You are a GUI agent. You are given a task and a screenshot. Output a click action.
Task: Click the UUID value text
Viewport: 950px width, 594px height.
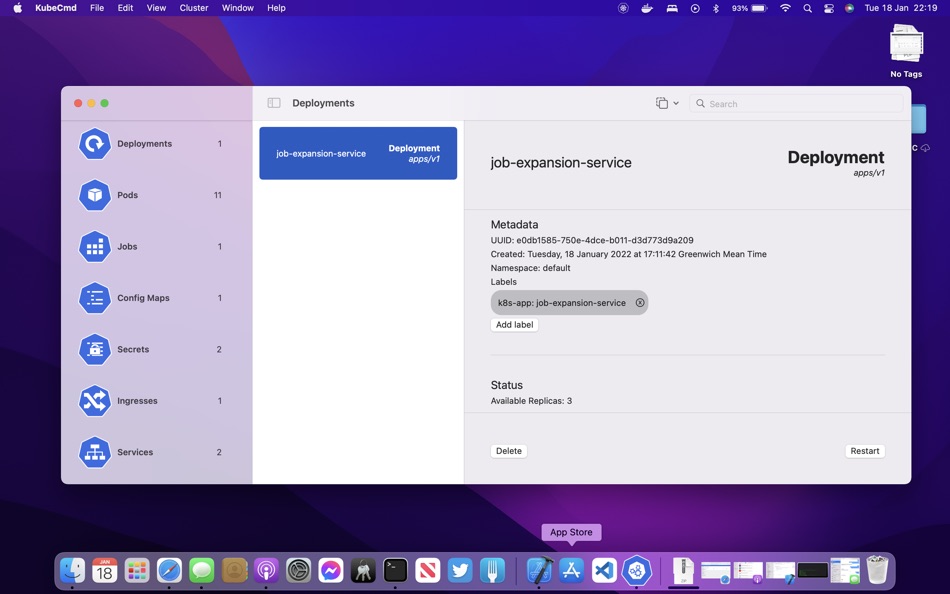(605, 240)
